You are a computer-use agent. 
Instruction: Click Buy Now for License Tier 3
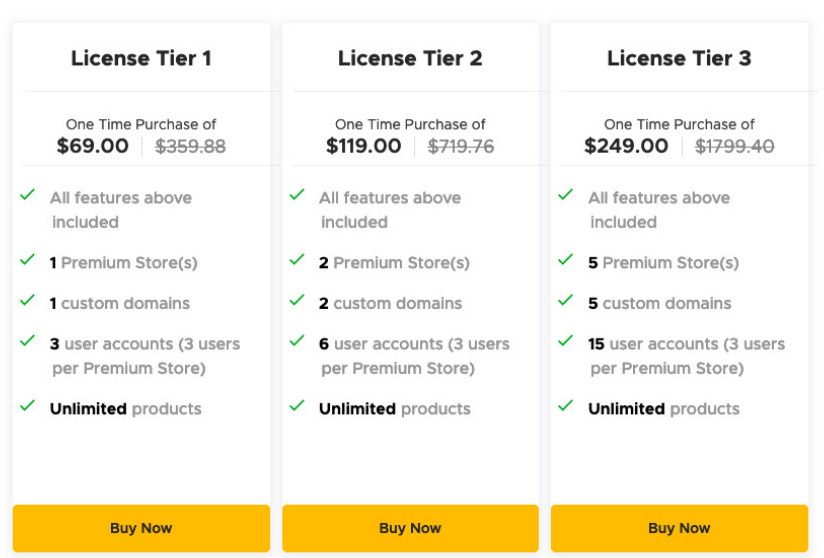tap(679, 528)
